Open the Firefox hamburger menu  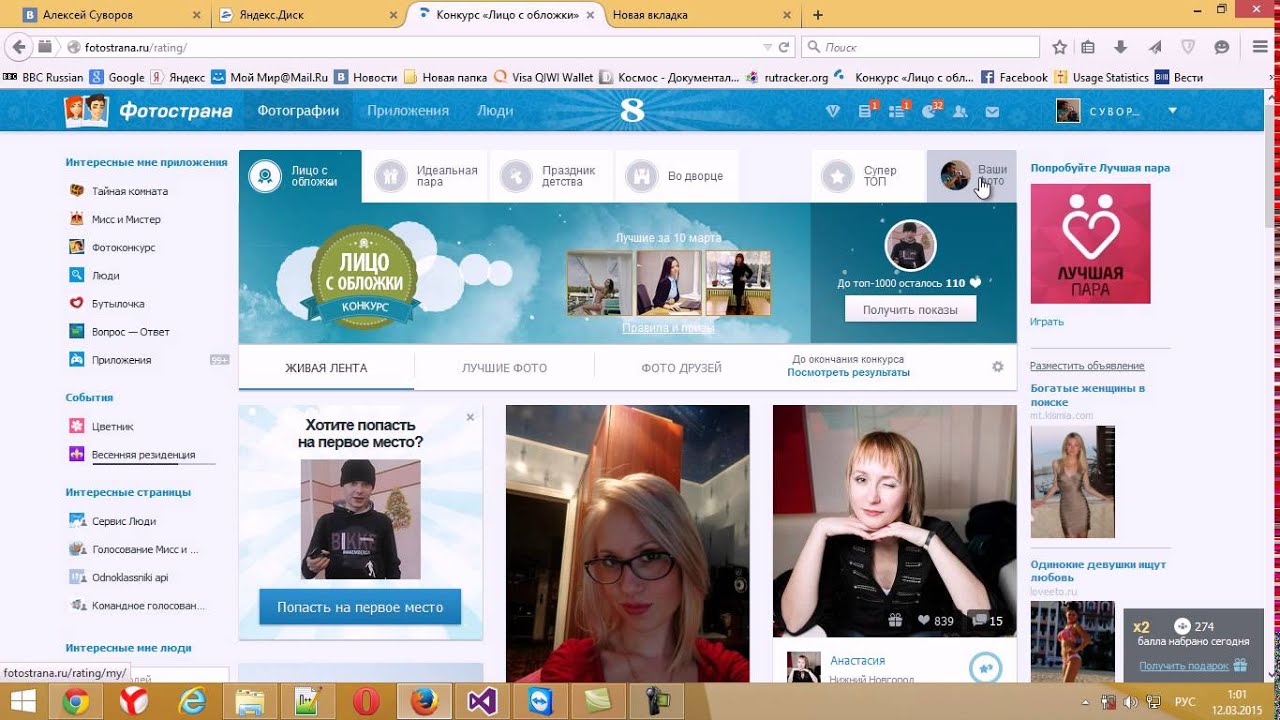click(1260, 47)
